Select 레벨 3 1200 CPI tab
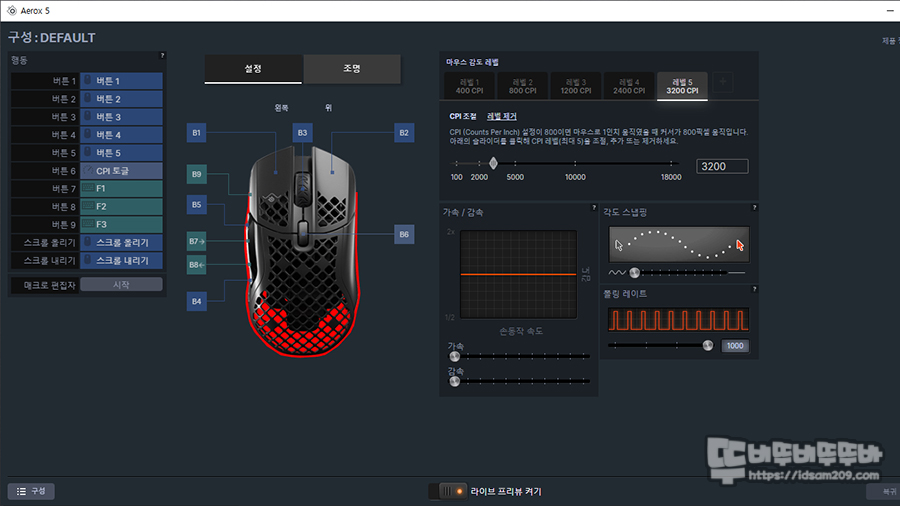The width and height of the screenshot is (900, 506). click(x=576, y=87)
